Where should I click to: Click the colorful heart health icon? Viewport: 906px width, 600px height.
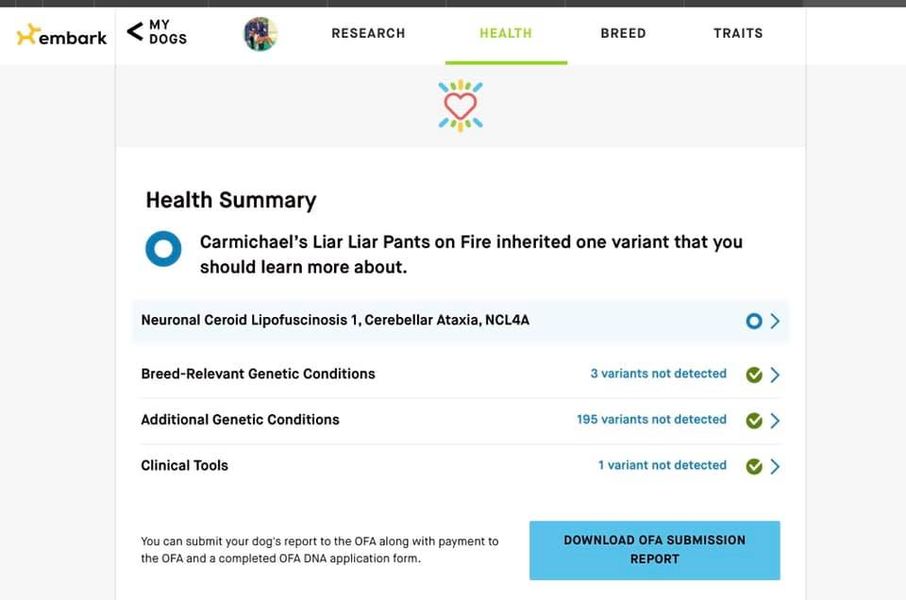(x=460, y=105)
